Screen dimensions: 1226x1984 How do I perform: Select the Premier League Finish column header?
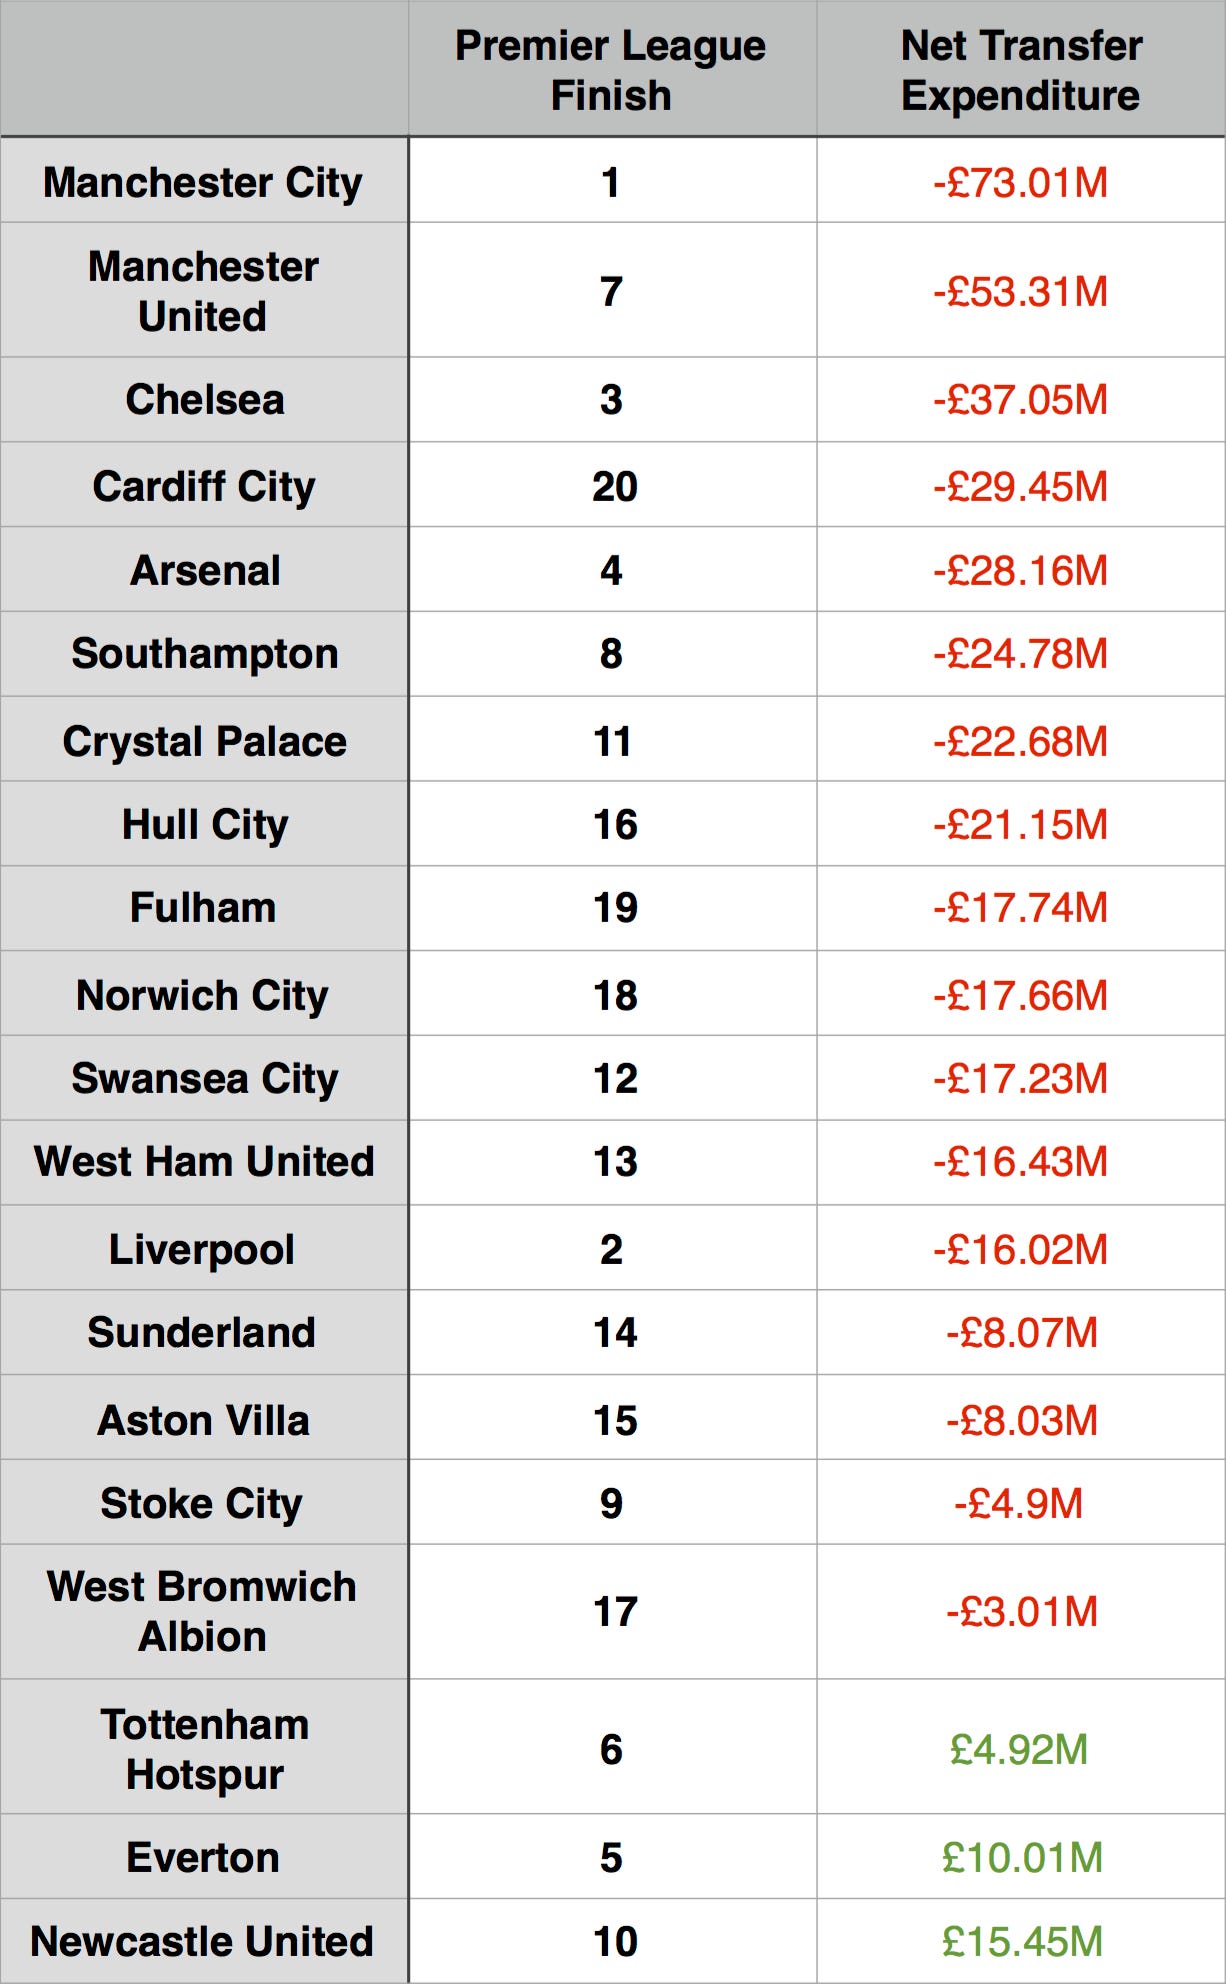point(612,69)
